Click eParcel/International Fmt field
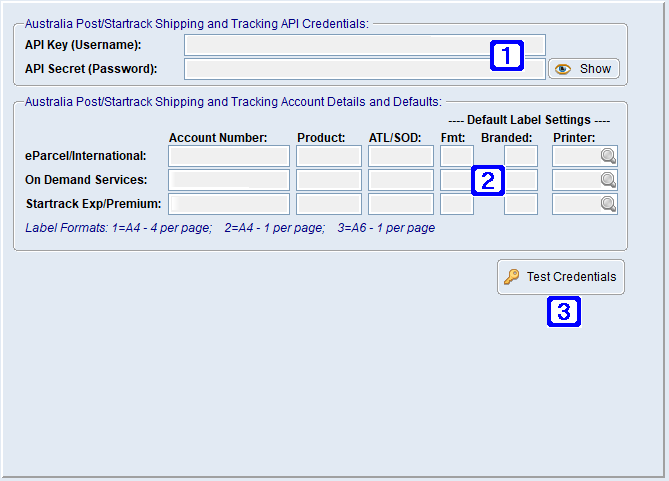Viewport: 669px width, 481px height. 457,156
